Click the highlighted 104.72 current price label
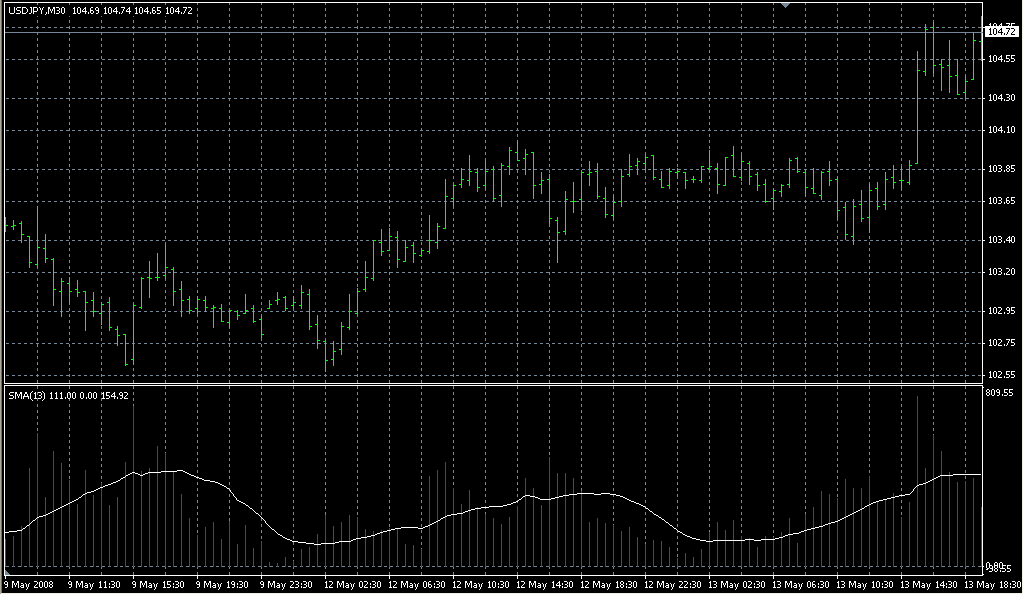Screen dimensions: 1024x594 point(1001,33)
